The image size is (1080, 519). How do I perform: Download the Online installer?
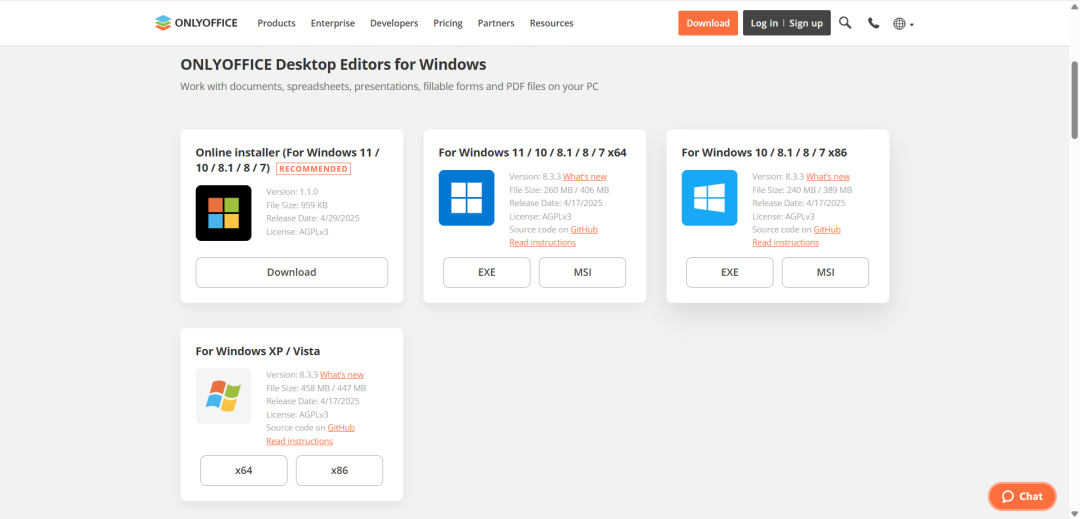click(291, 273)
